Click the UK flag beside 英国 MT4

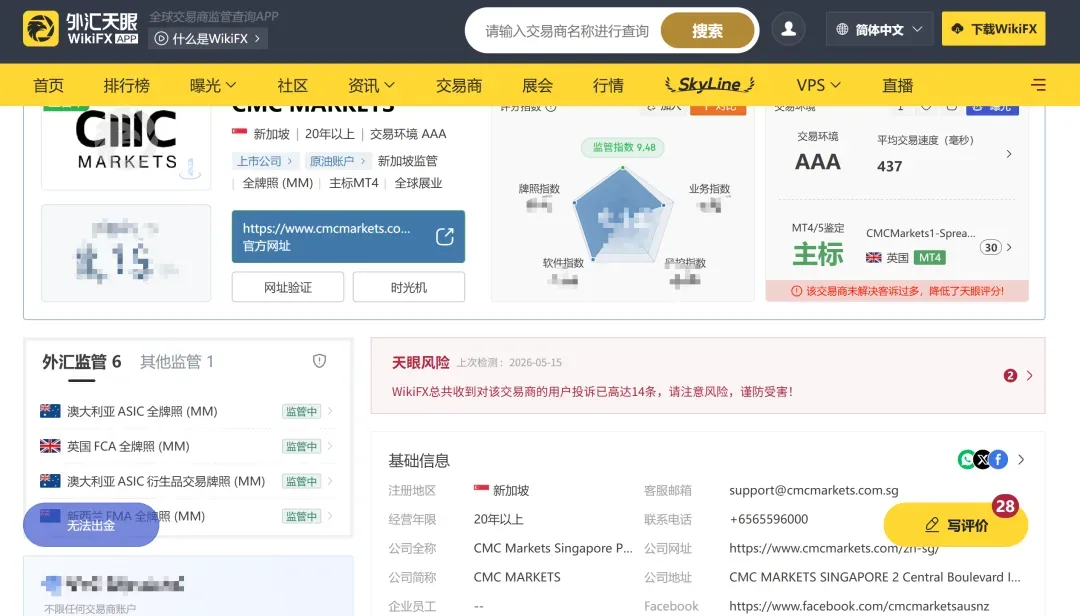873,257
